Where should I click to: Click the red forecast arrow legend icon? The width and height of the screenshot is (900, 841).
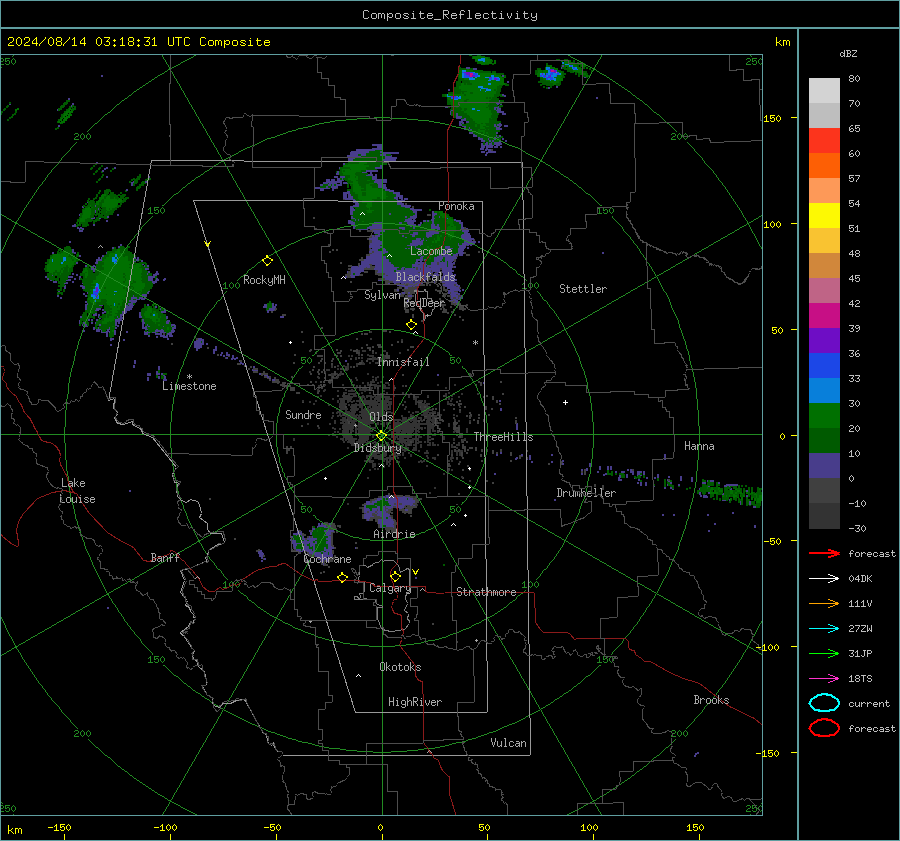(x=824, y=553)
